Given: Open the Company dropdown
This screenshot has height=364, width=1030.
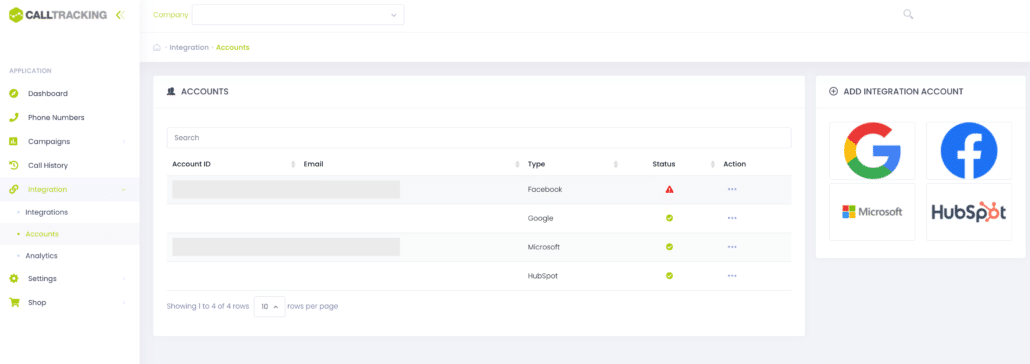Looking at the screenshot, I should [298, 14].
